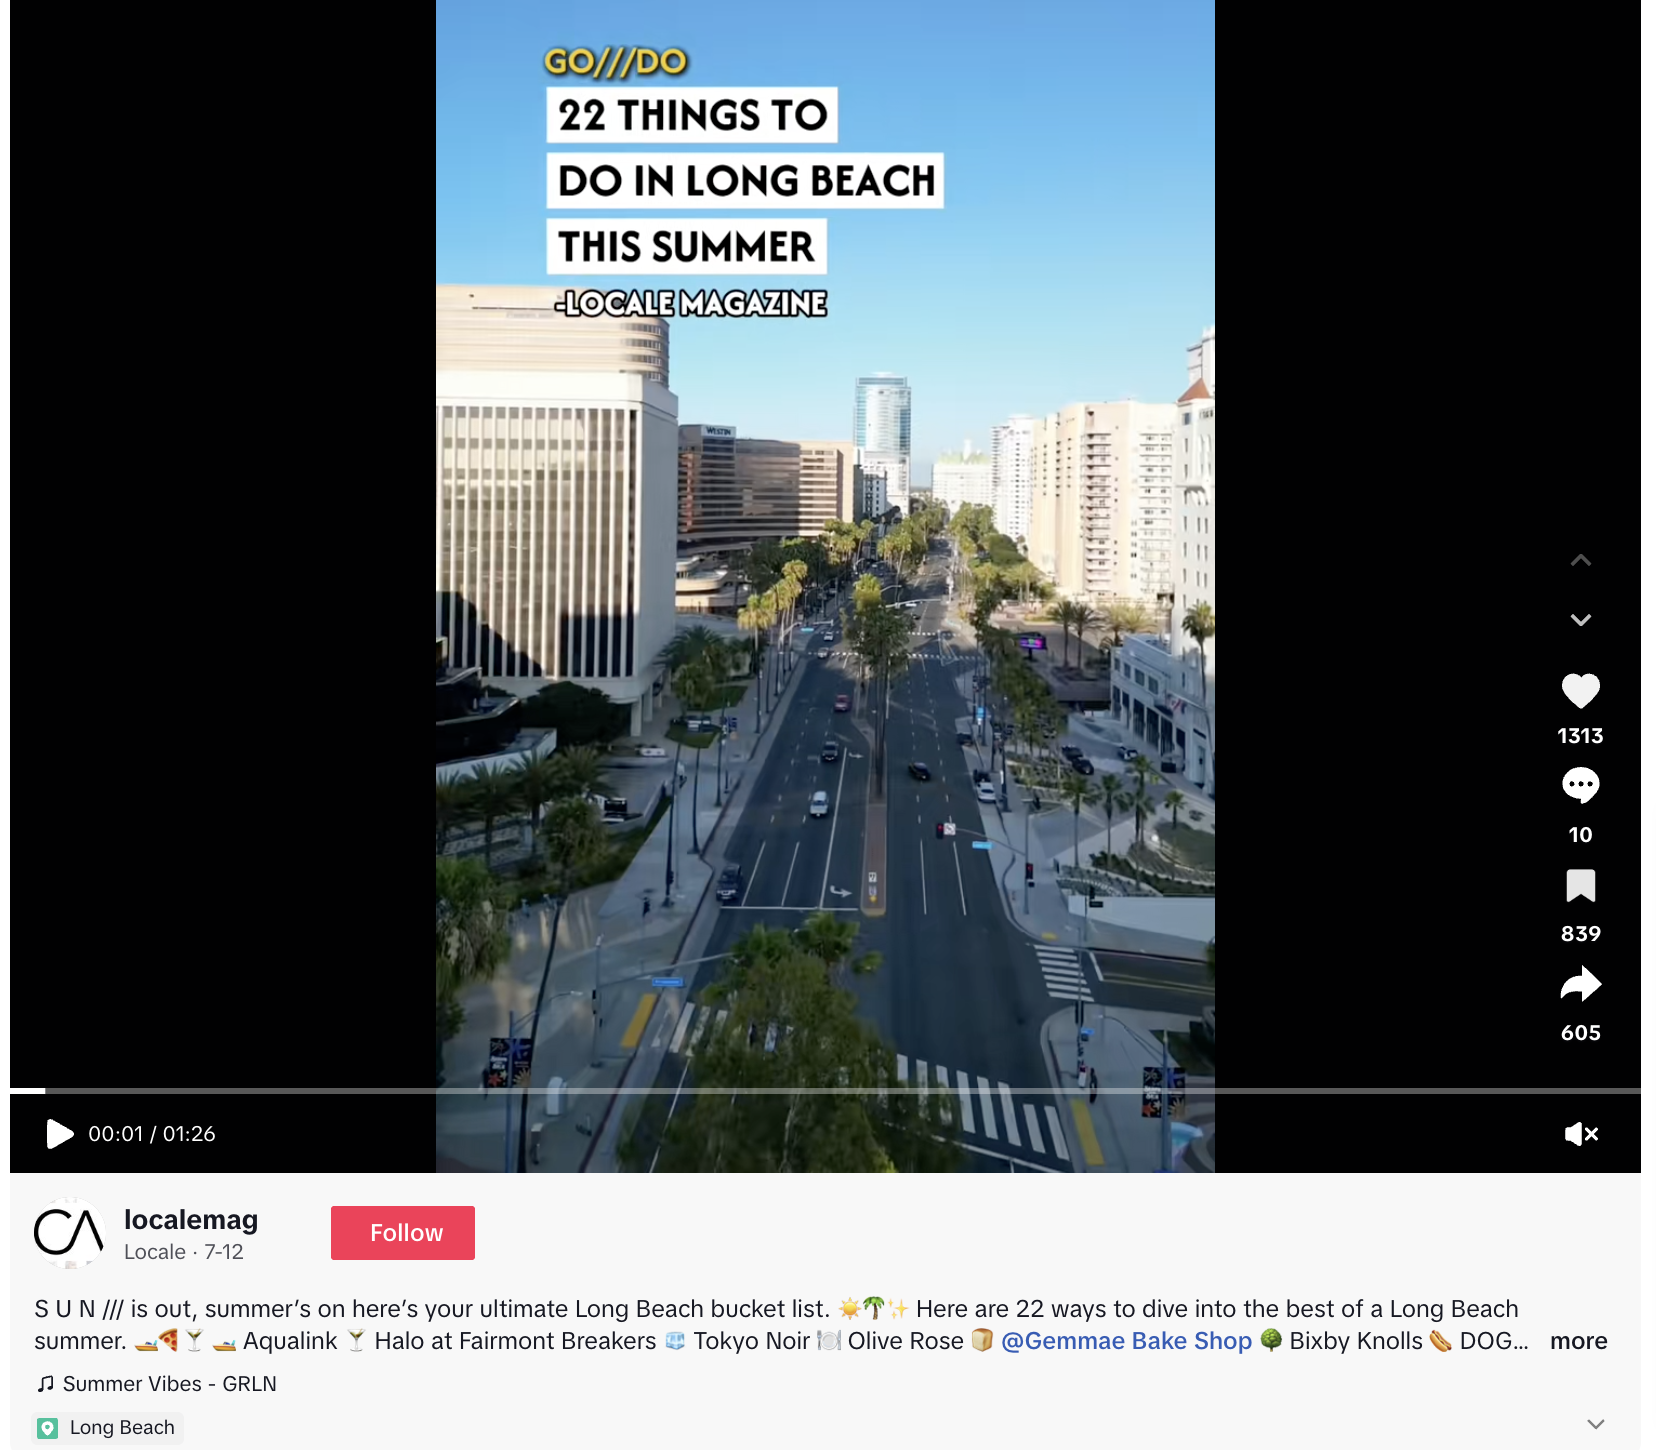The image size is (1656, 1450).
Task: Click the music note icon beside Summer Vibes
Action: pyautogui.click(x=46, y=1384)
